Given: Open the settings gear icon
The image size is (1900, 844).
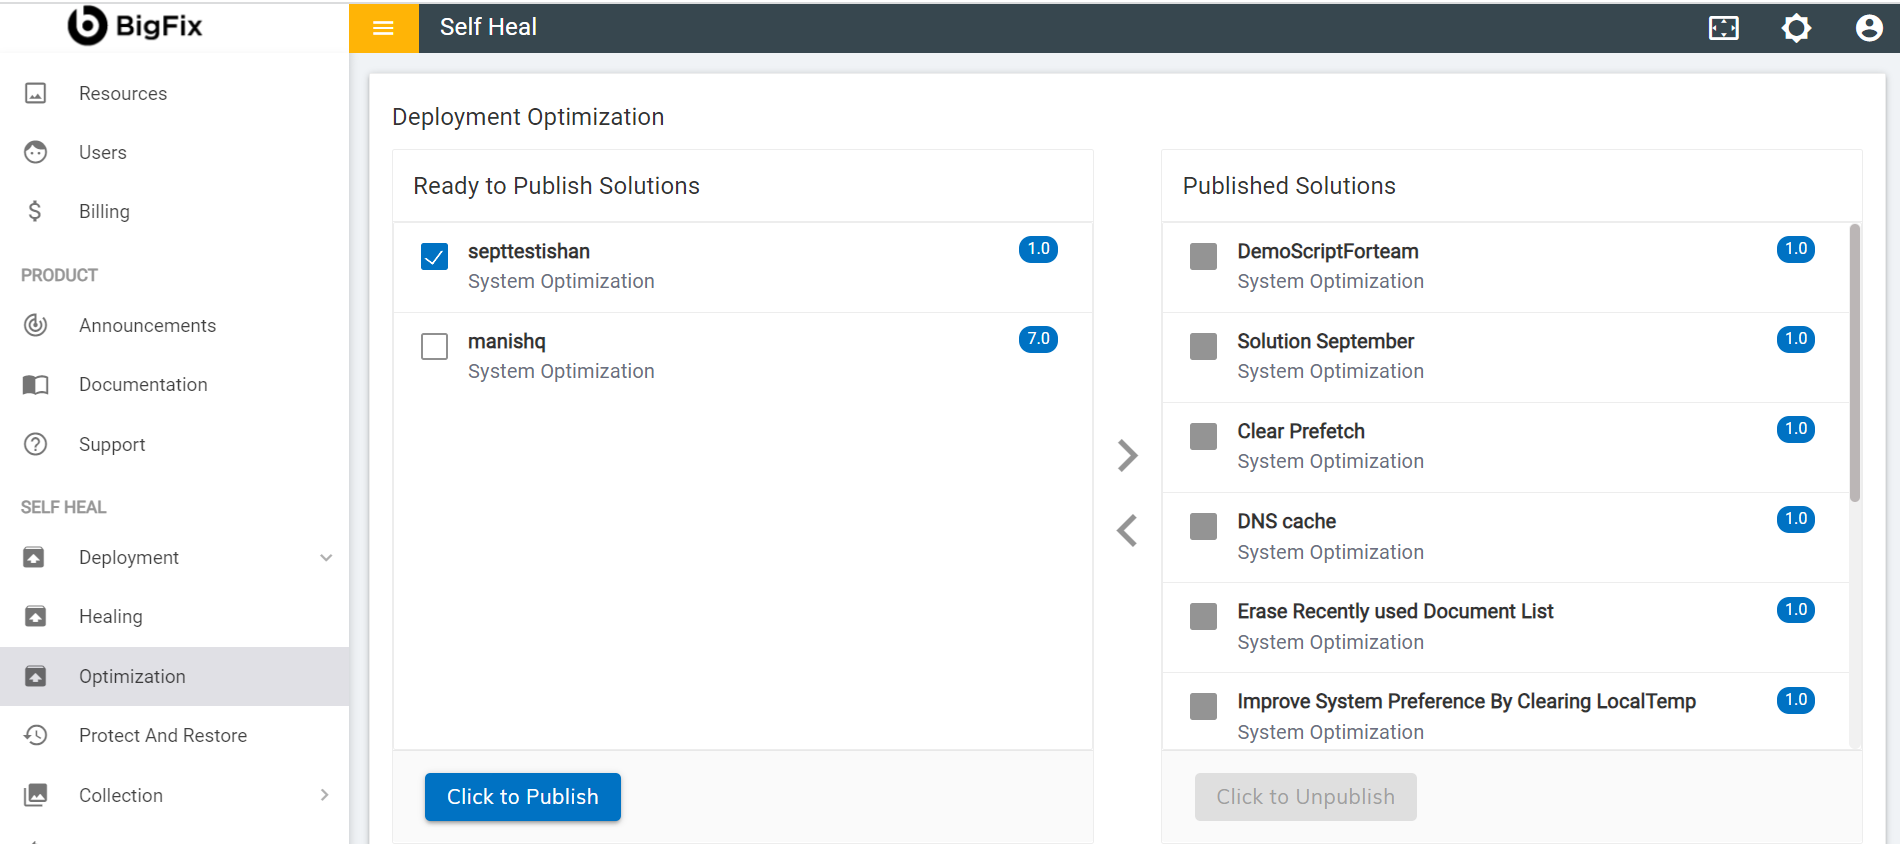Looking at the screenshot, I should point(1796,28).
